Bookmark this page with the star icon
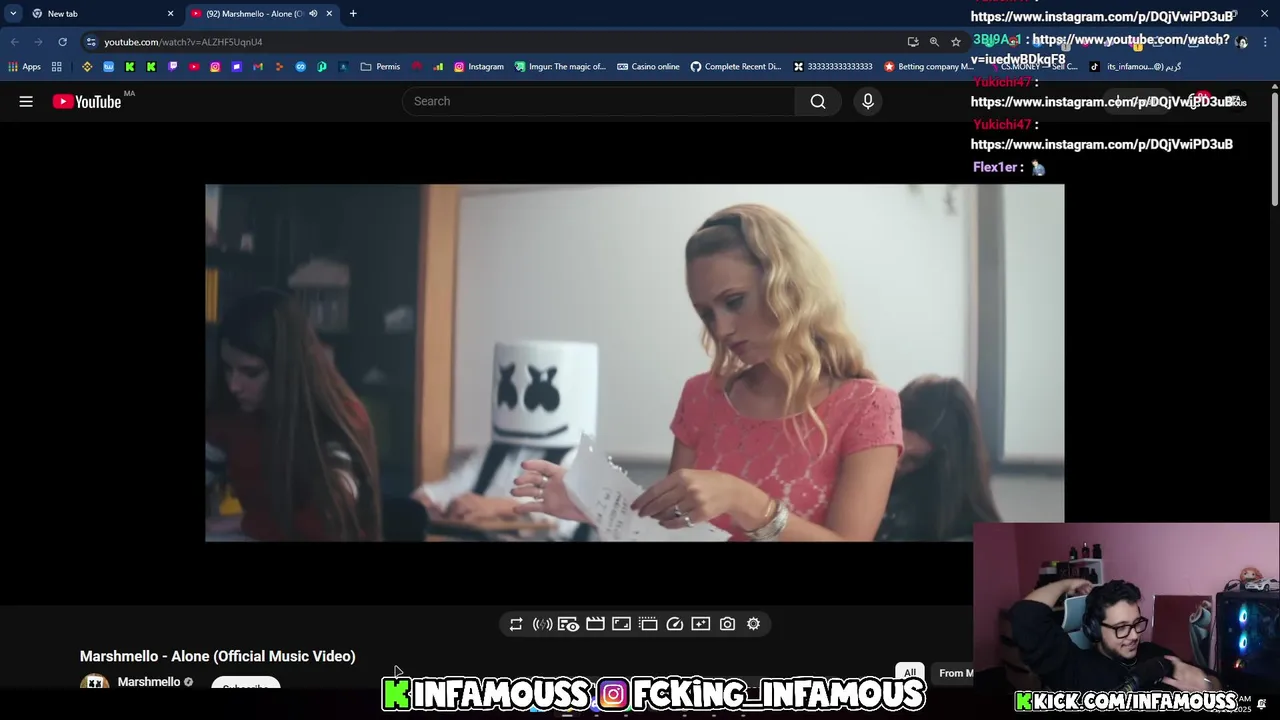Viewport: 1280px width, 720px height. pyautogui.click(x=956, y=42)
